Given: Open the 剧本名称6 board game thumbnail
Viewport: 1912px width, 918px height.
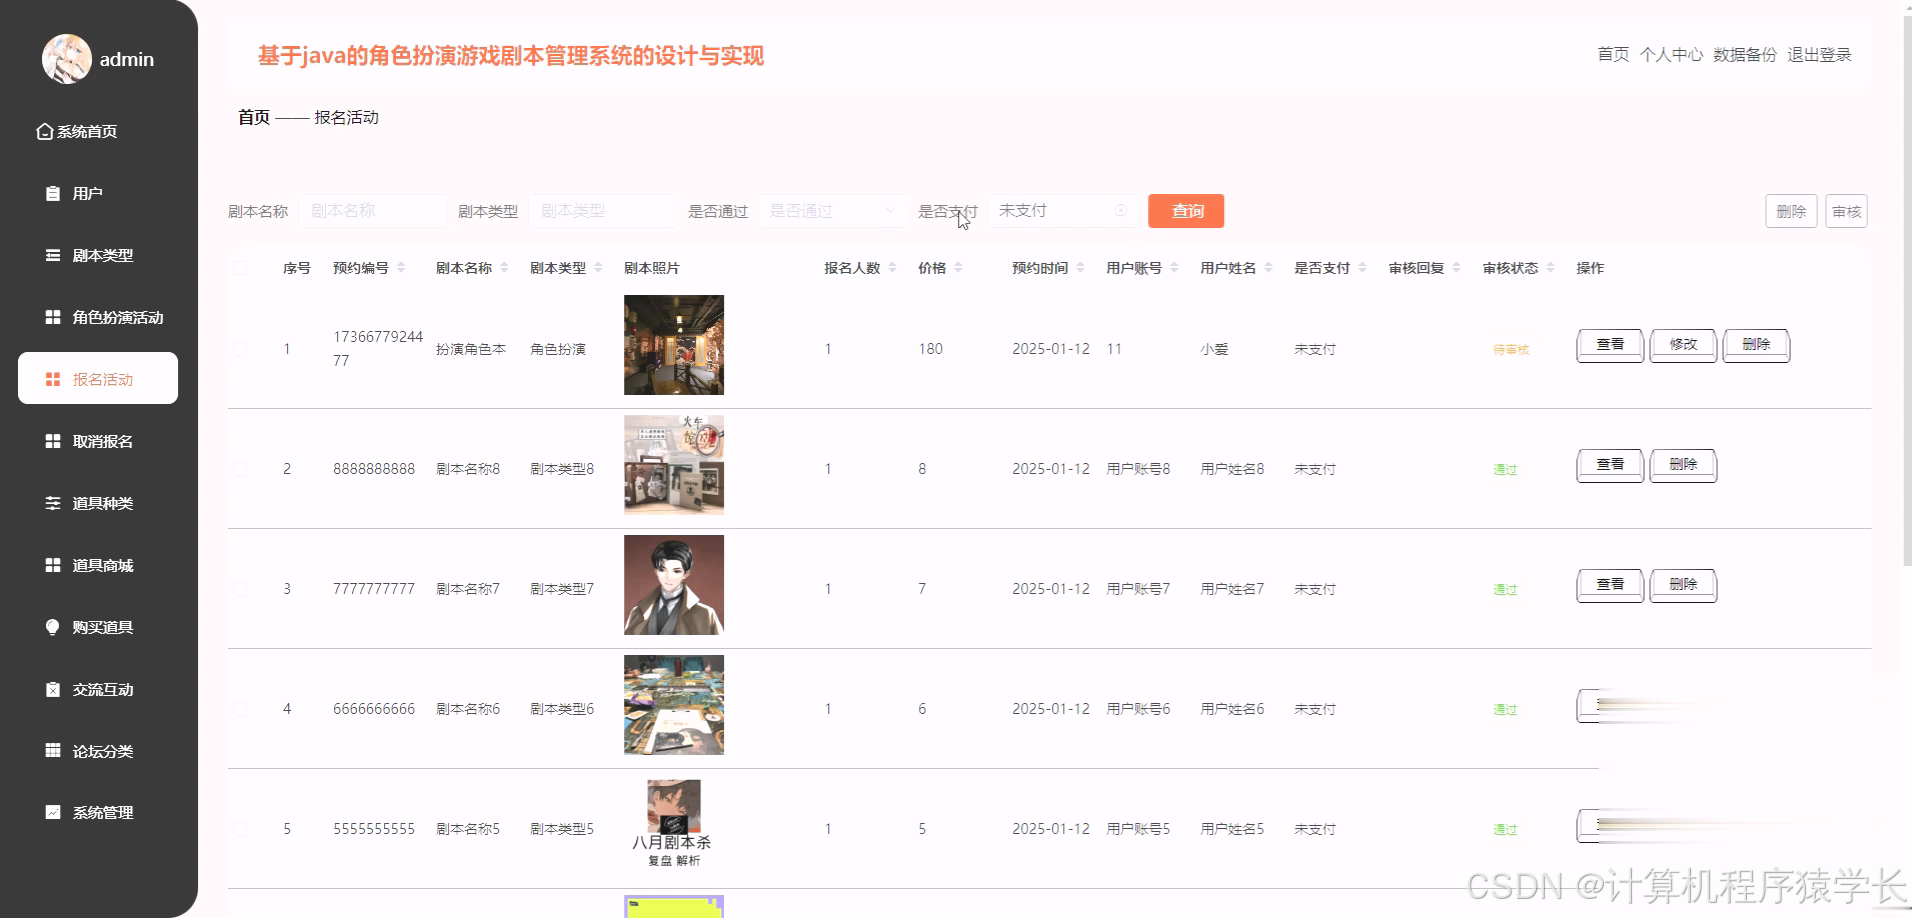Looking at the screenshot, I should (674, 705).
